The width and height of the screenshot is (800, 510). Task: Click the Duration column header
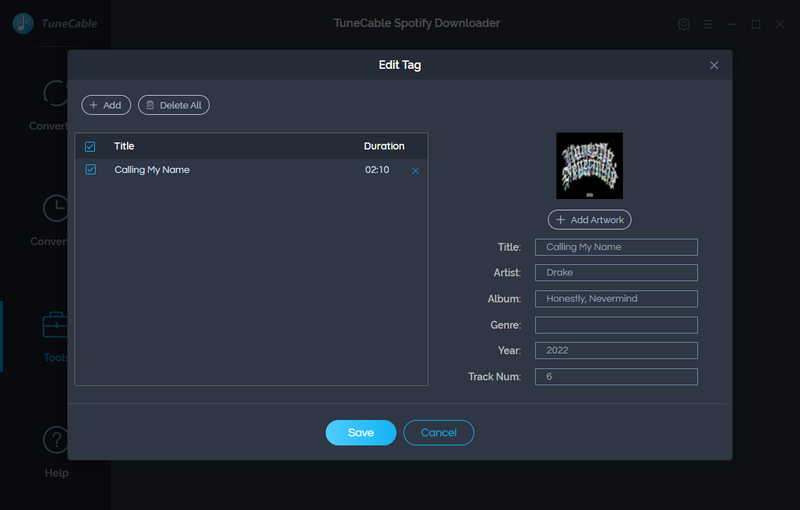[x=384, y=146]
